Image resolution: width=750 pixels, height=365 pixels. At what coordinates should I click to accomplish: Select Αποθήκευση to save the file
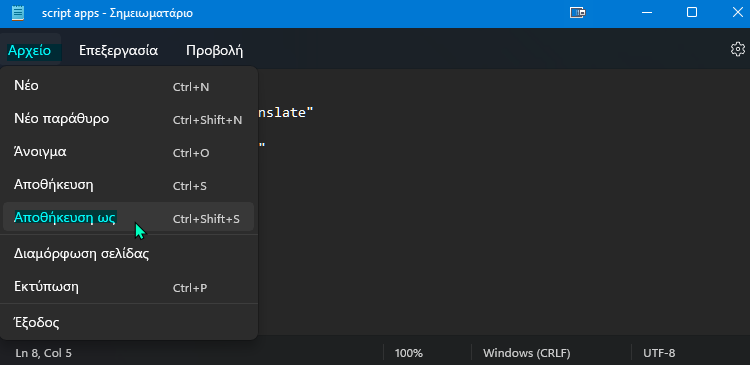[128, 185]
